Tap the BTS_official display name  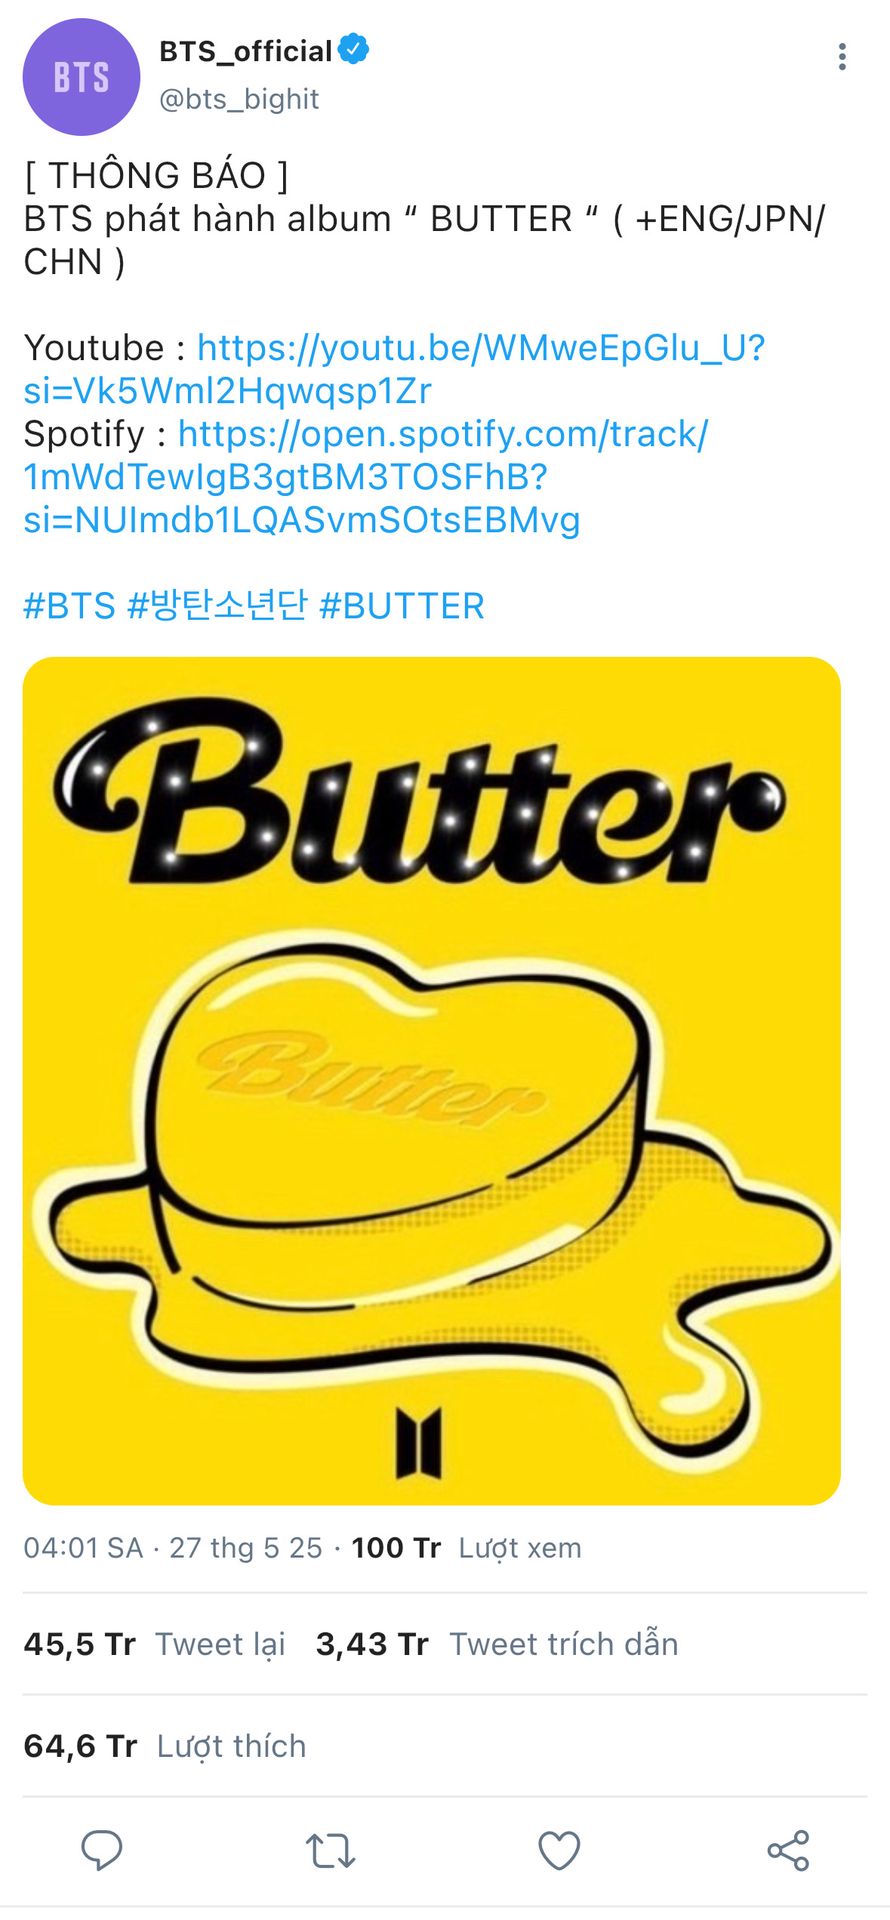pos(245,51)
